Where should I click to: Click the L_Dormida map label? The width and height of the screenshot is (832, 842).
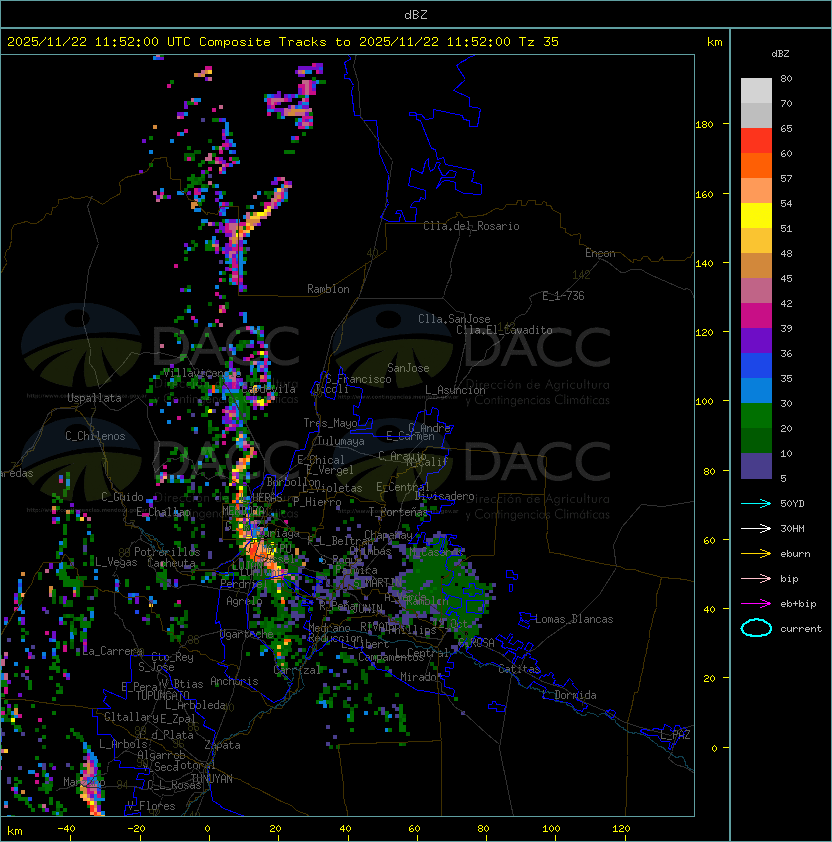click(569, 695)
